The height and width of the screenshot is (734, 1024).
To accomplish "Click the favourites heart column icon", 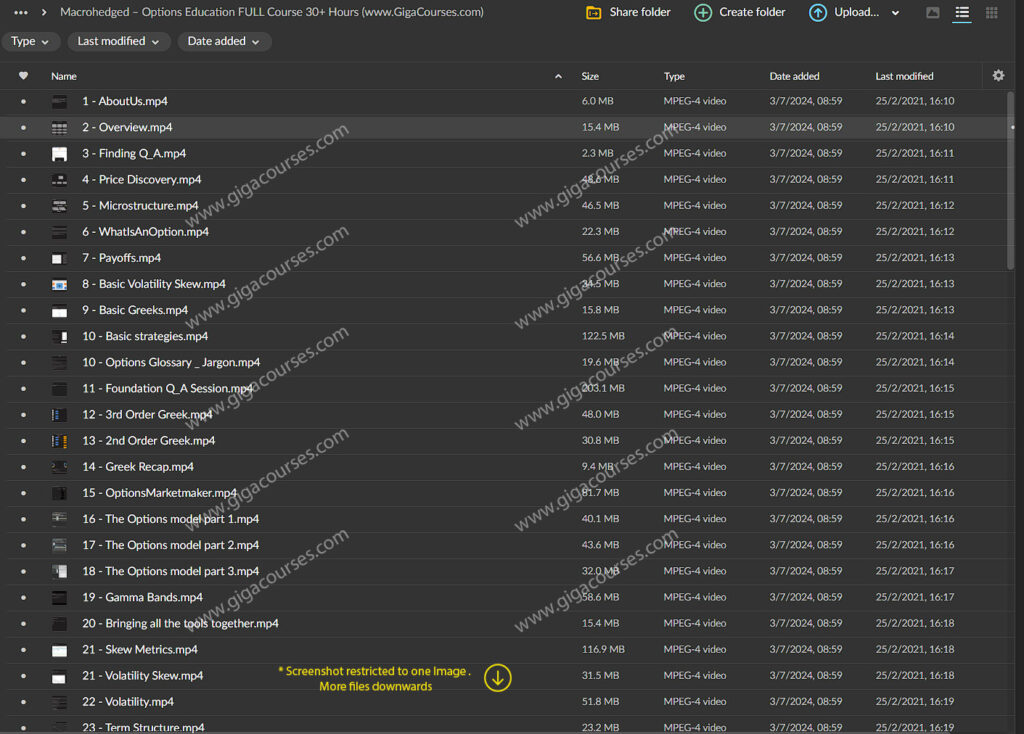I will tap(24, 76).
